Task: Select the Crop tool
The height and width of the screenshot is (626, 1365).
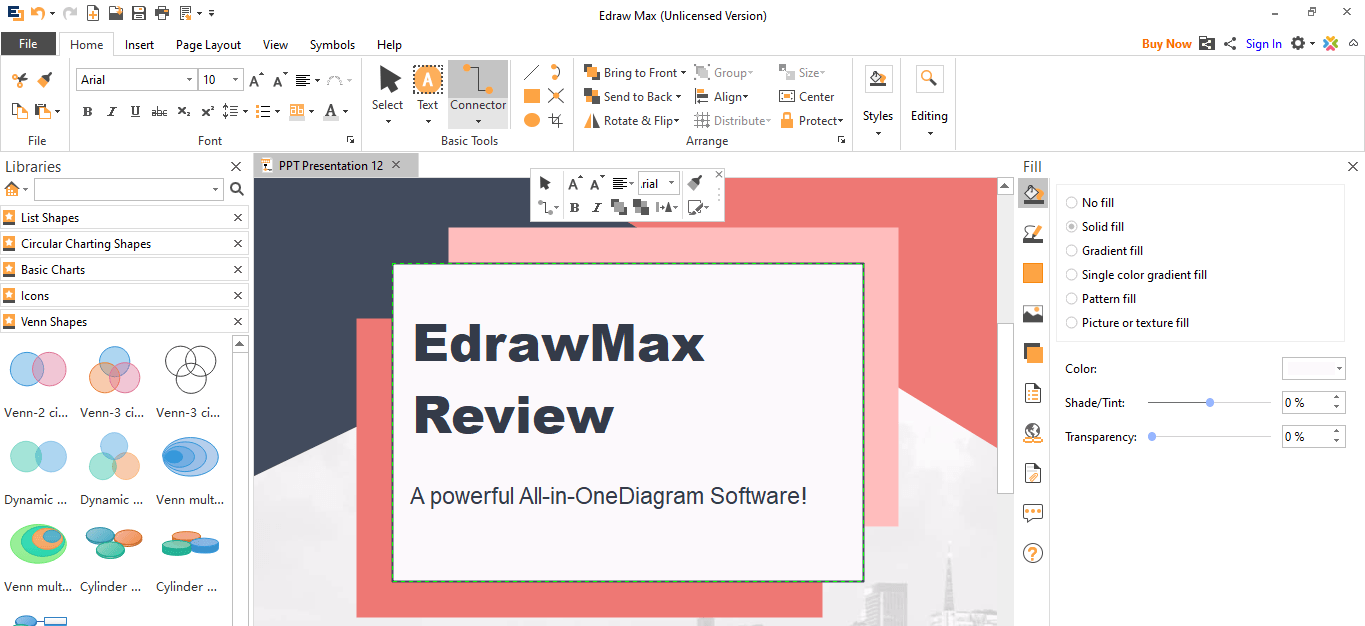Action: (556, 120)
